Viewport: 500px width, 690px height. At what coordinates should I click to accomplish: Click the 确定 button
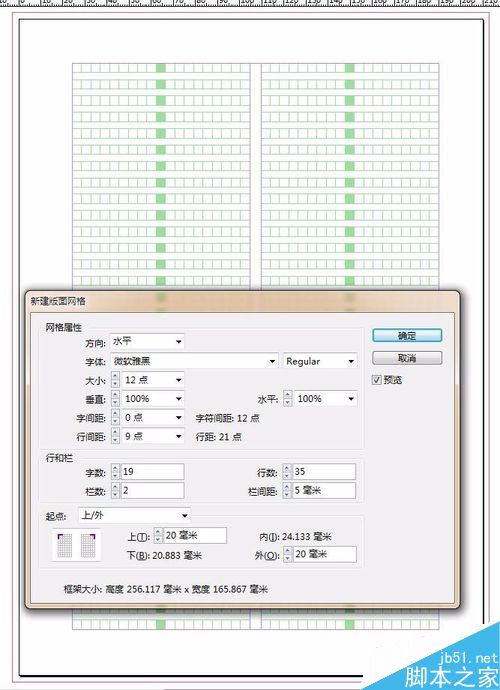pyautogui.click(x=407, y=336)
